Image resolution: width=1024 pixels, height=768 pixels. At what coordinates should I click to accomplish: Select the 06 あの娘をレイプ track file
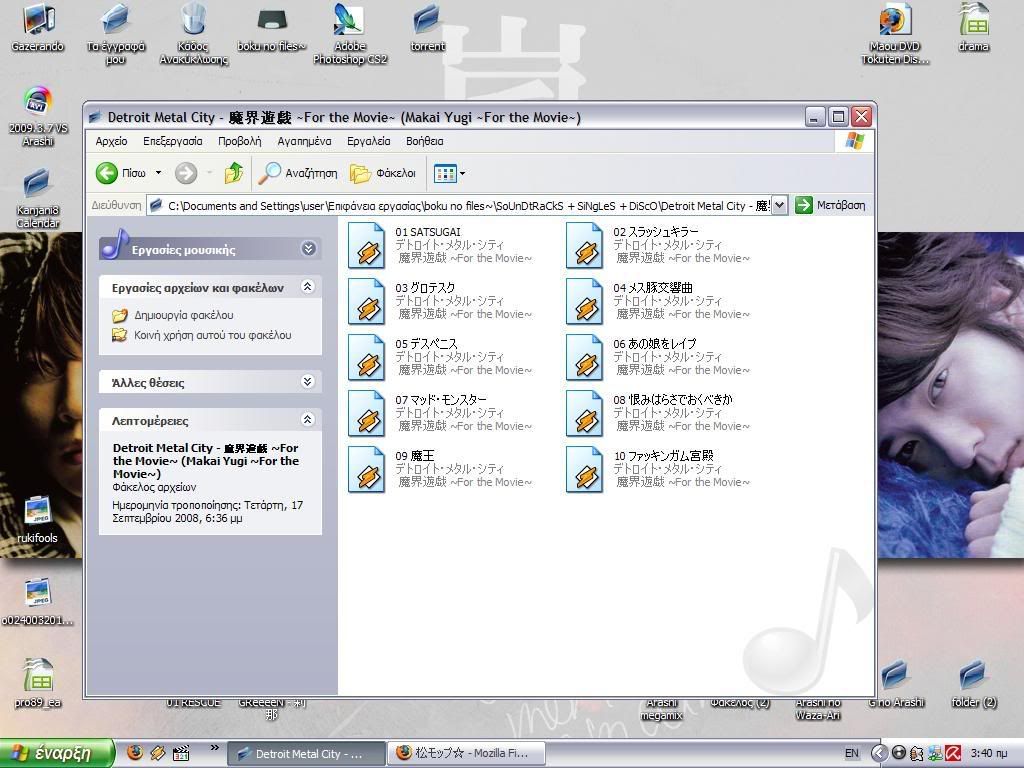click(658, 357)
